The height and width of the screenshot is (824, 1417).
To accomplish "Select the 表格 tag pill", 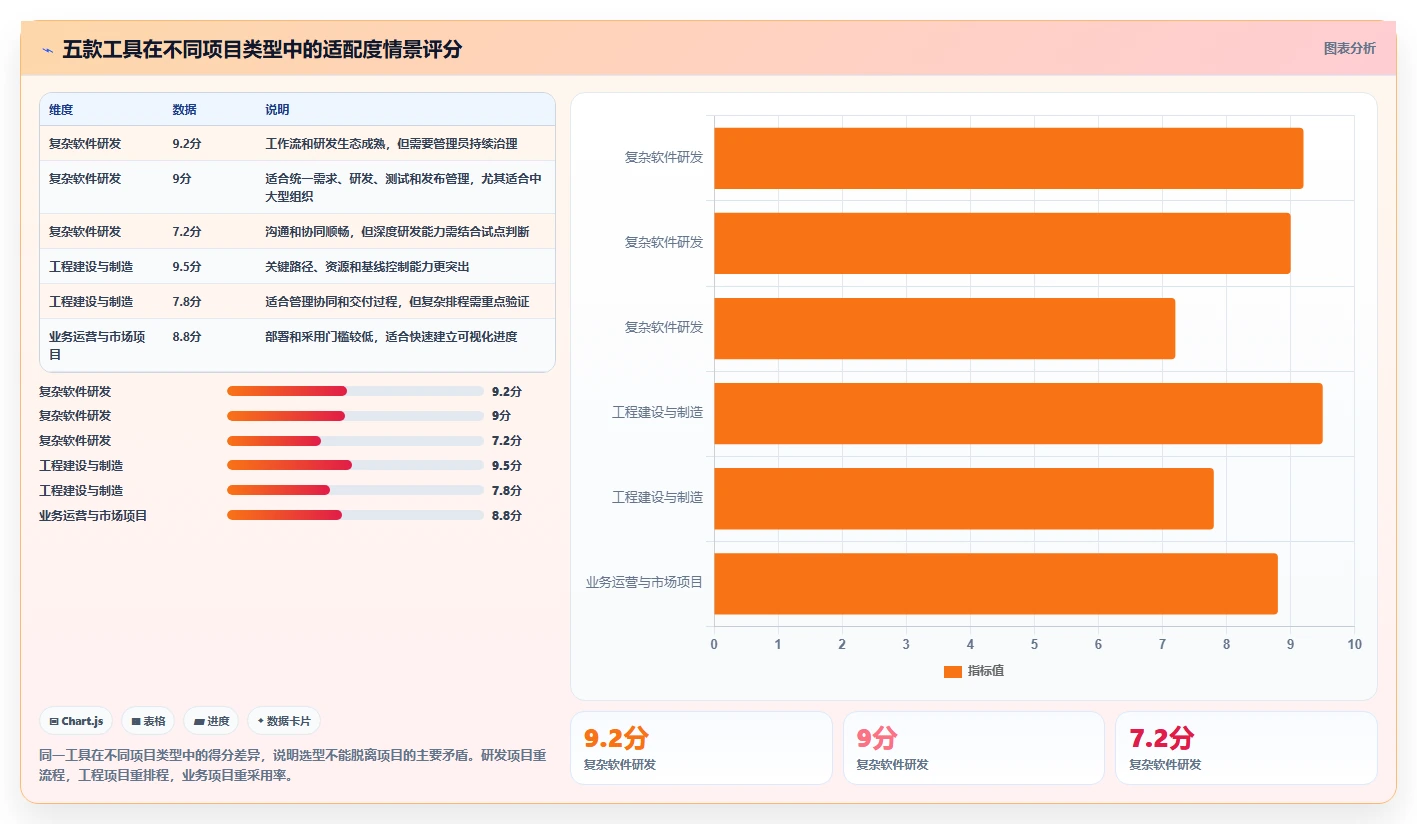I will click(148, 721).
